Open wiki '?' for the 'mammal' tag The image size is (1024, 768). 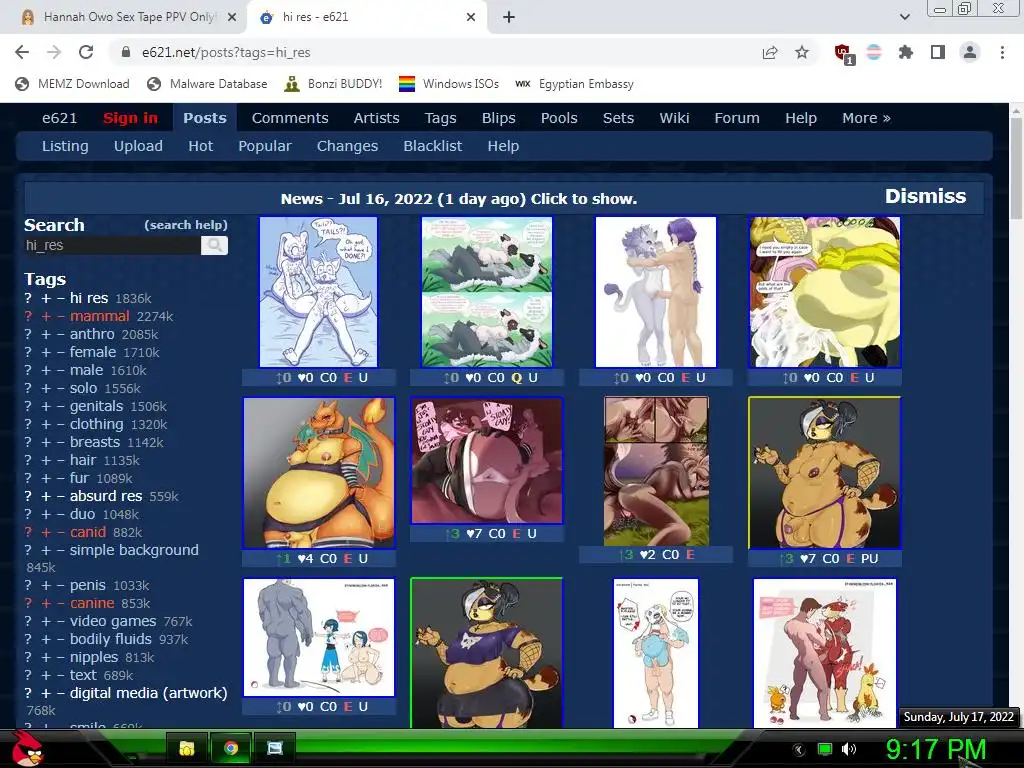pos(28,317)
